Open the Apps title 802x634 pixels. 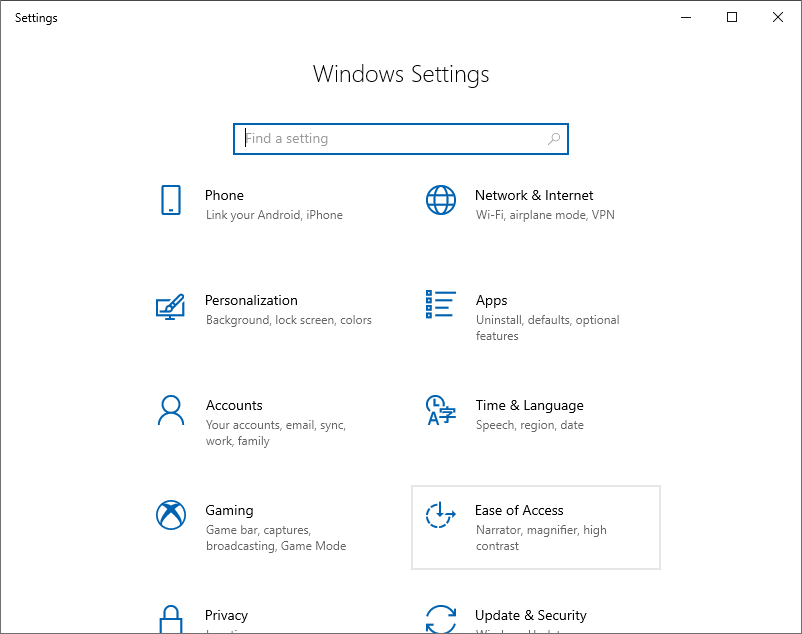(x=492, y=301)
